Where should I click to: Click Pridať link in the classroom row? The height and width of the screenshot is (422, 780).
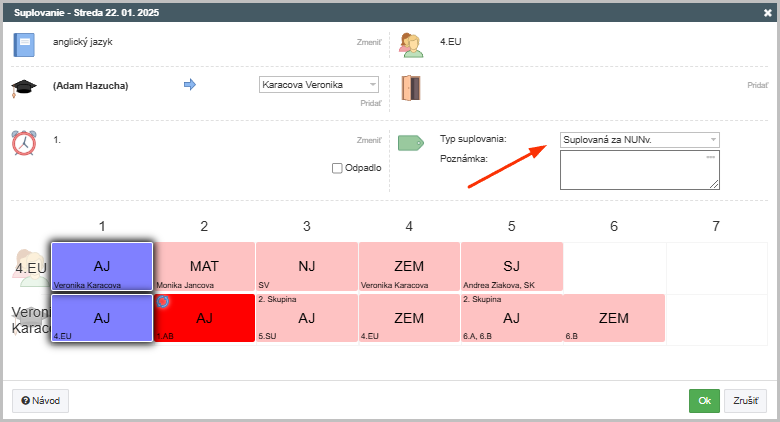(758, 85)
